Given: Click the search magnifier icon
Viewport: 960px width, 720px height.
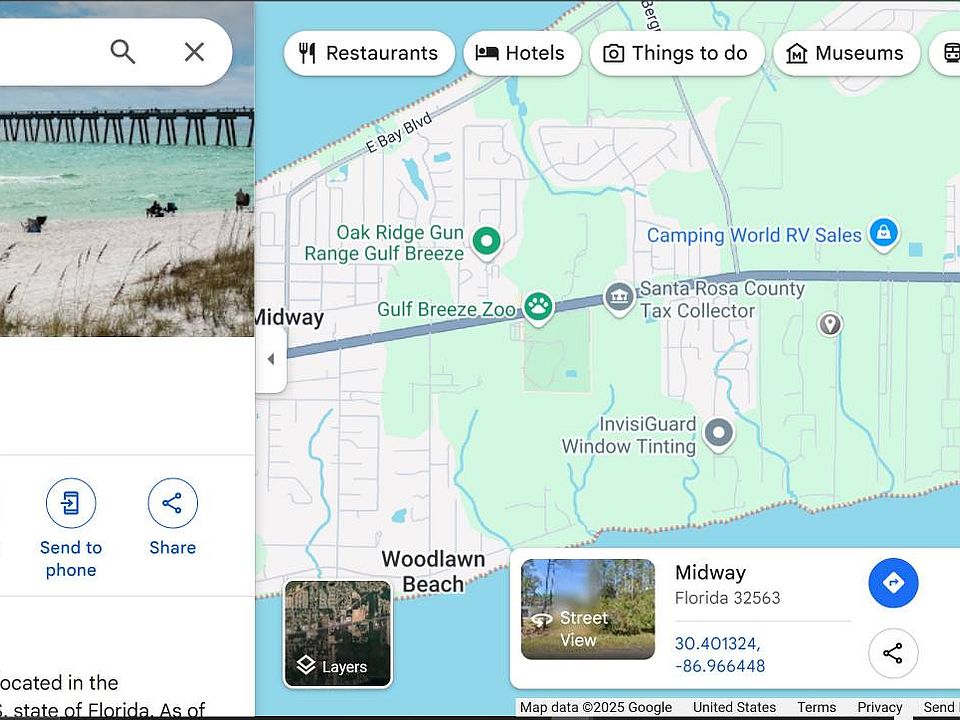Looking at the screenshot, I should pos(122,52).
